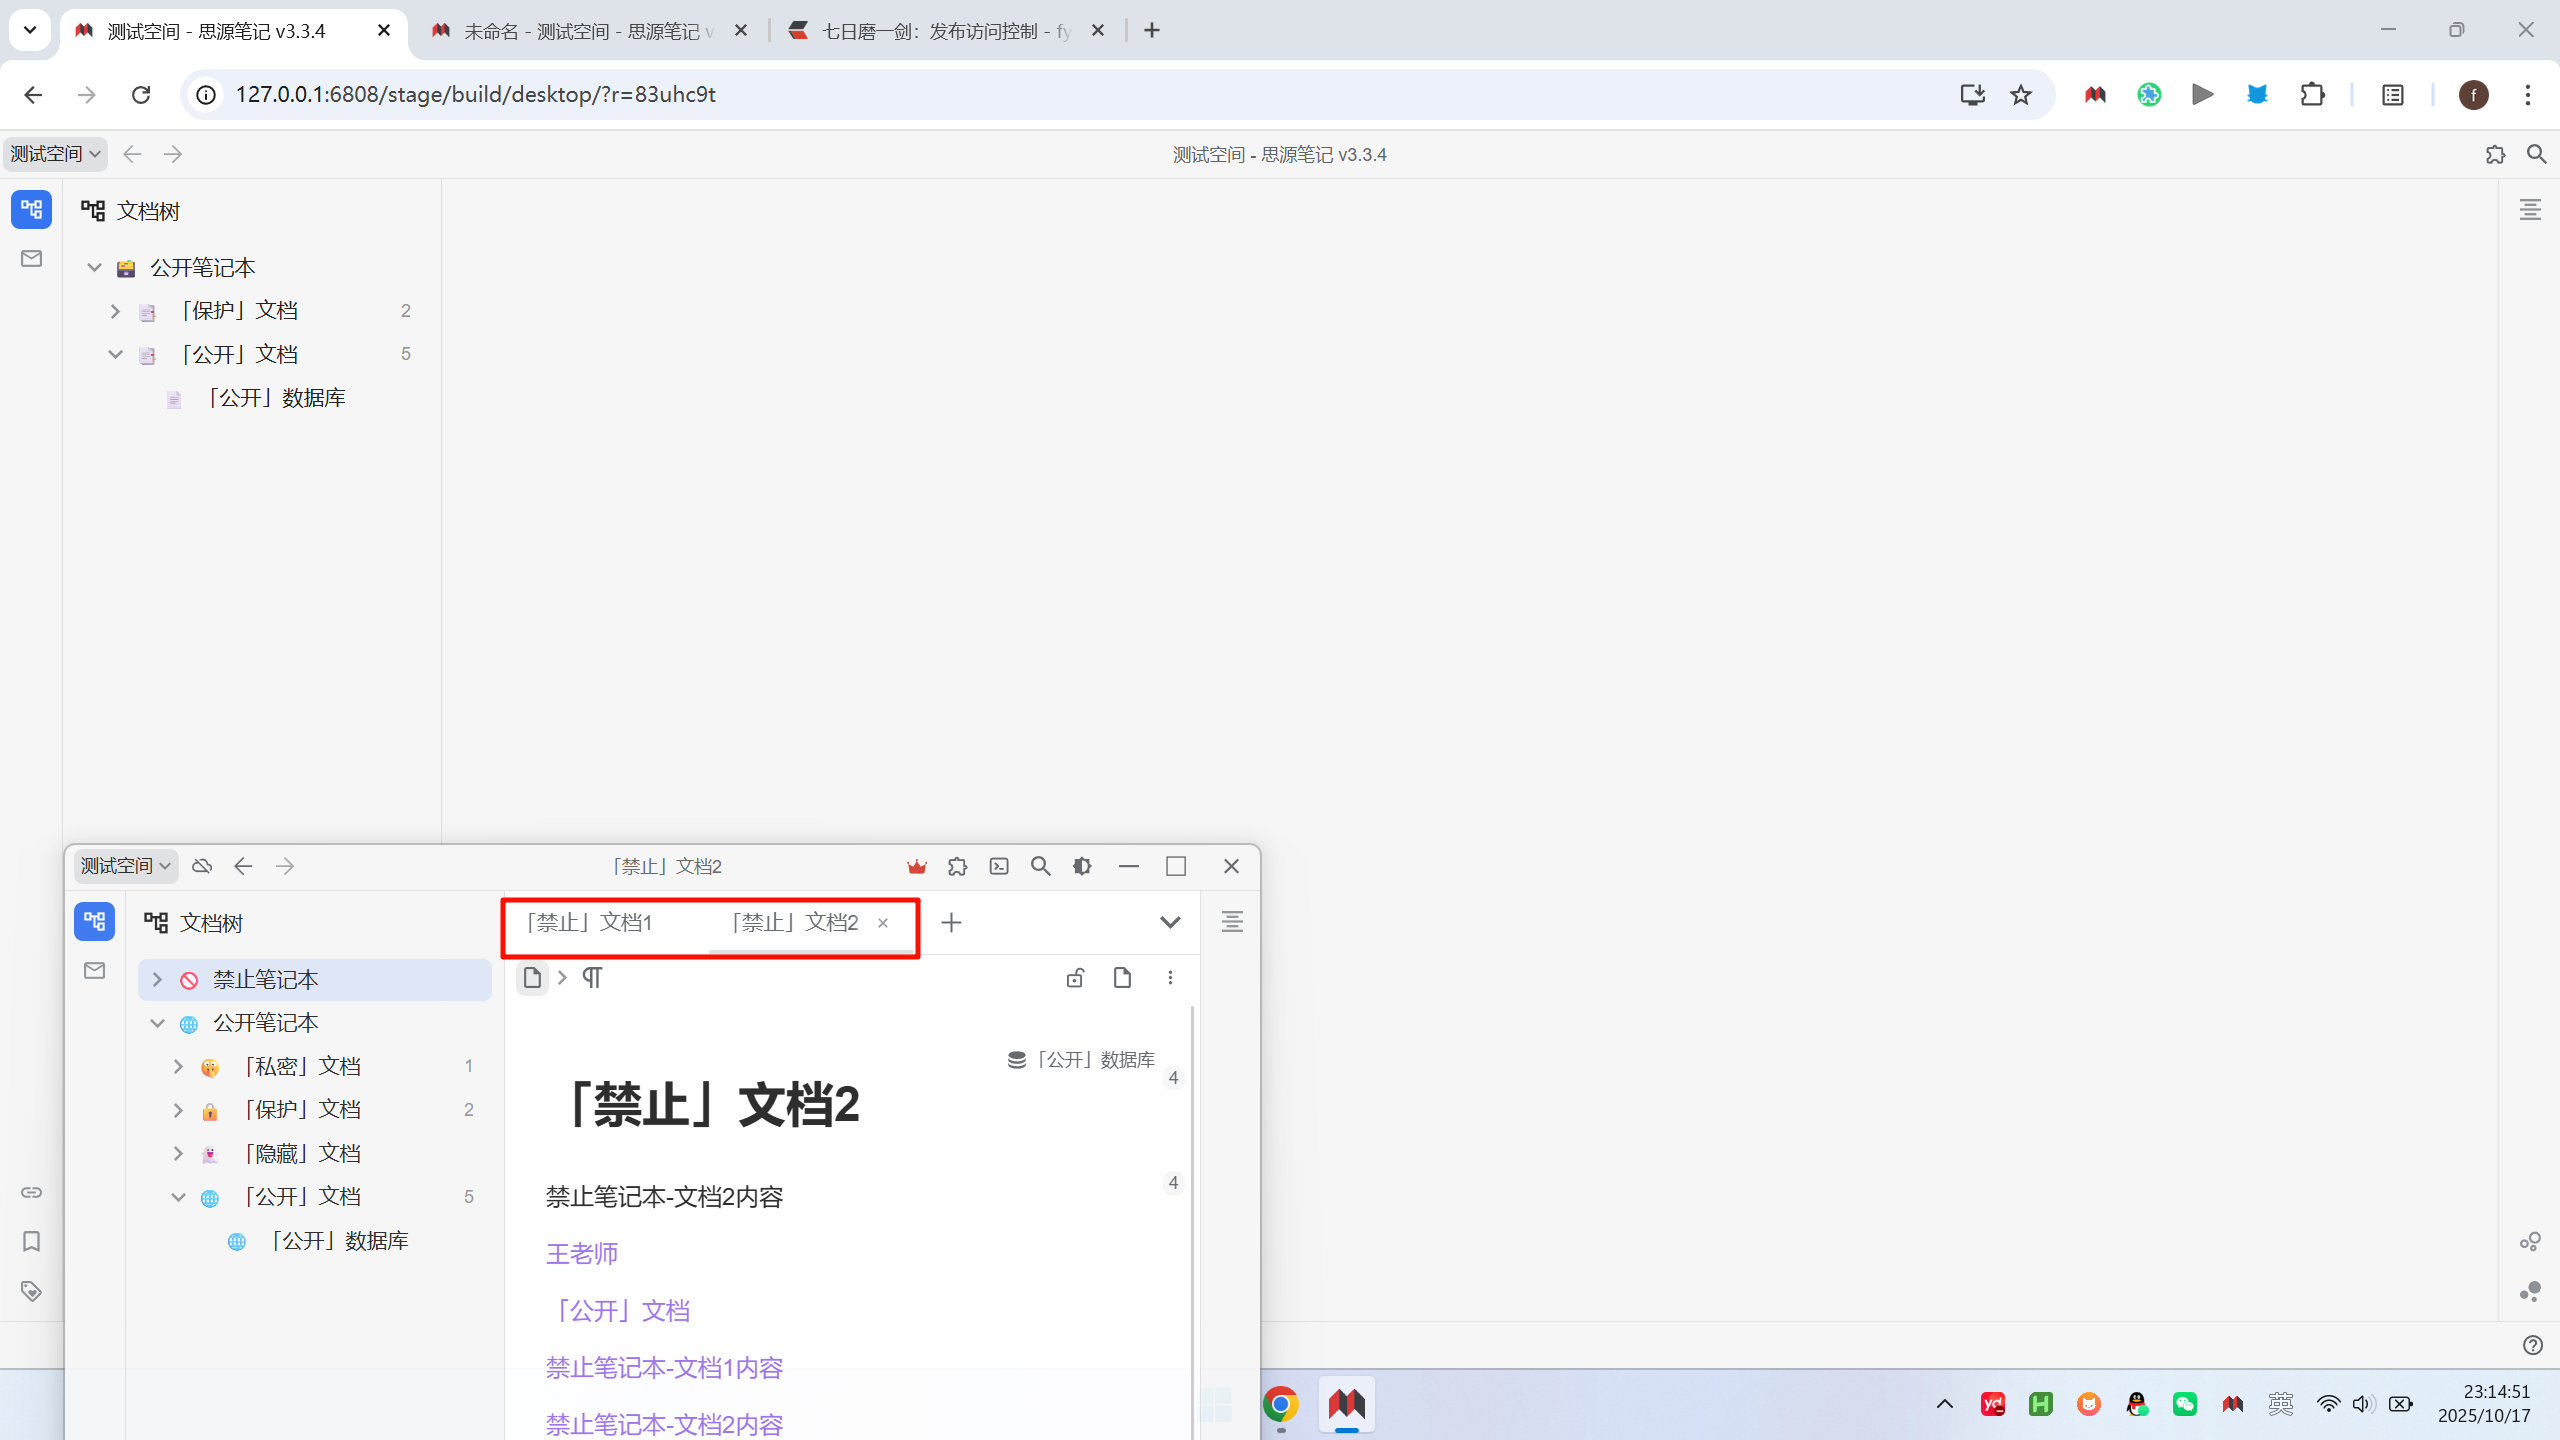The height and width of the screenshot is (1440, 2560).
Task: Toggle the document edit lock icon
Action: [1075, 978]
